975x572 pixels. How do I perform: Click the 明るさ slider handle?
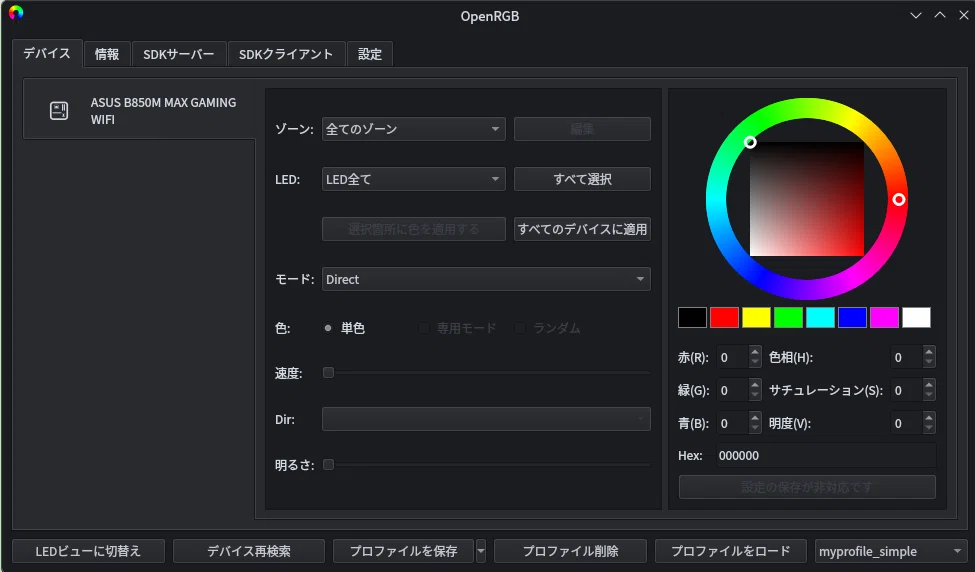328,464
